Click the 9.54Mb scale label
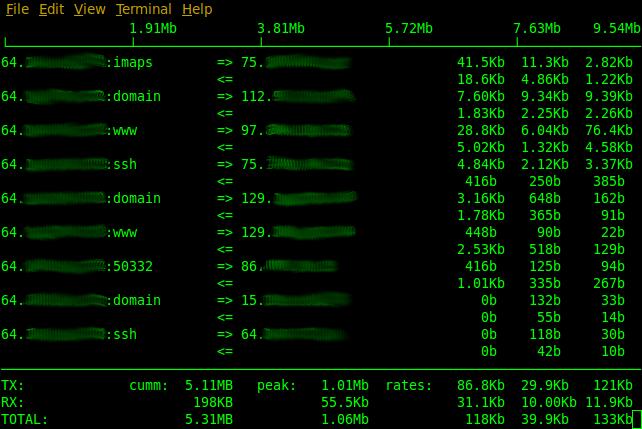Viewport: 642px width, 429px height. [x=617, y=28]
